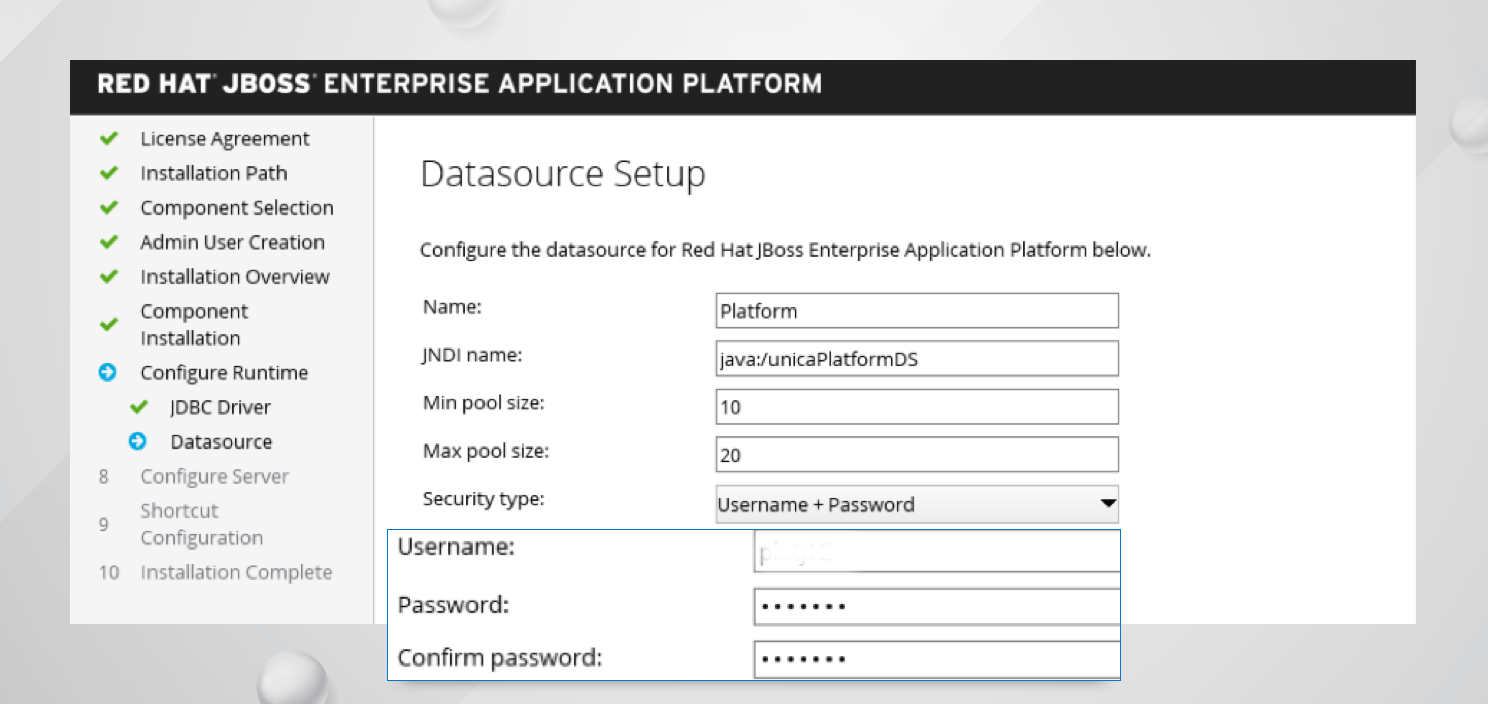This screenshot has width=1488, height=704.
Task: Select Configure Server step in sidebar
Action: 214,477
